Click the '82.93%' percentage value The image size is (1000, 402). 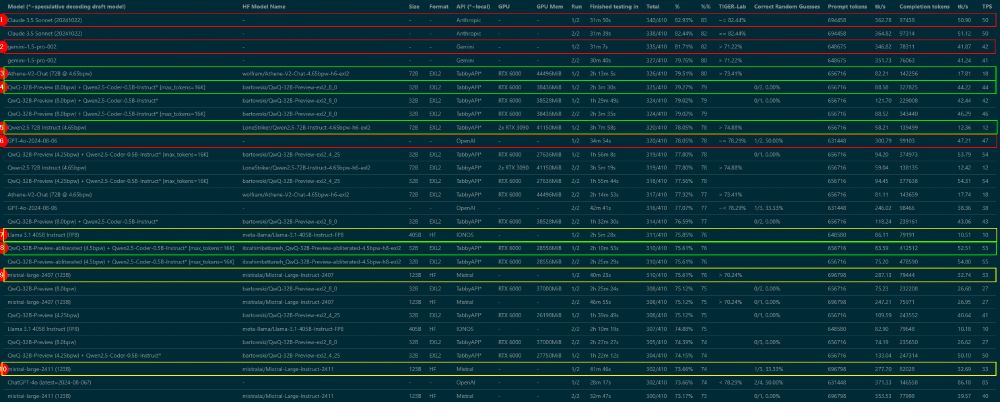tap(684, 20)
